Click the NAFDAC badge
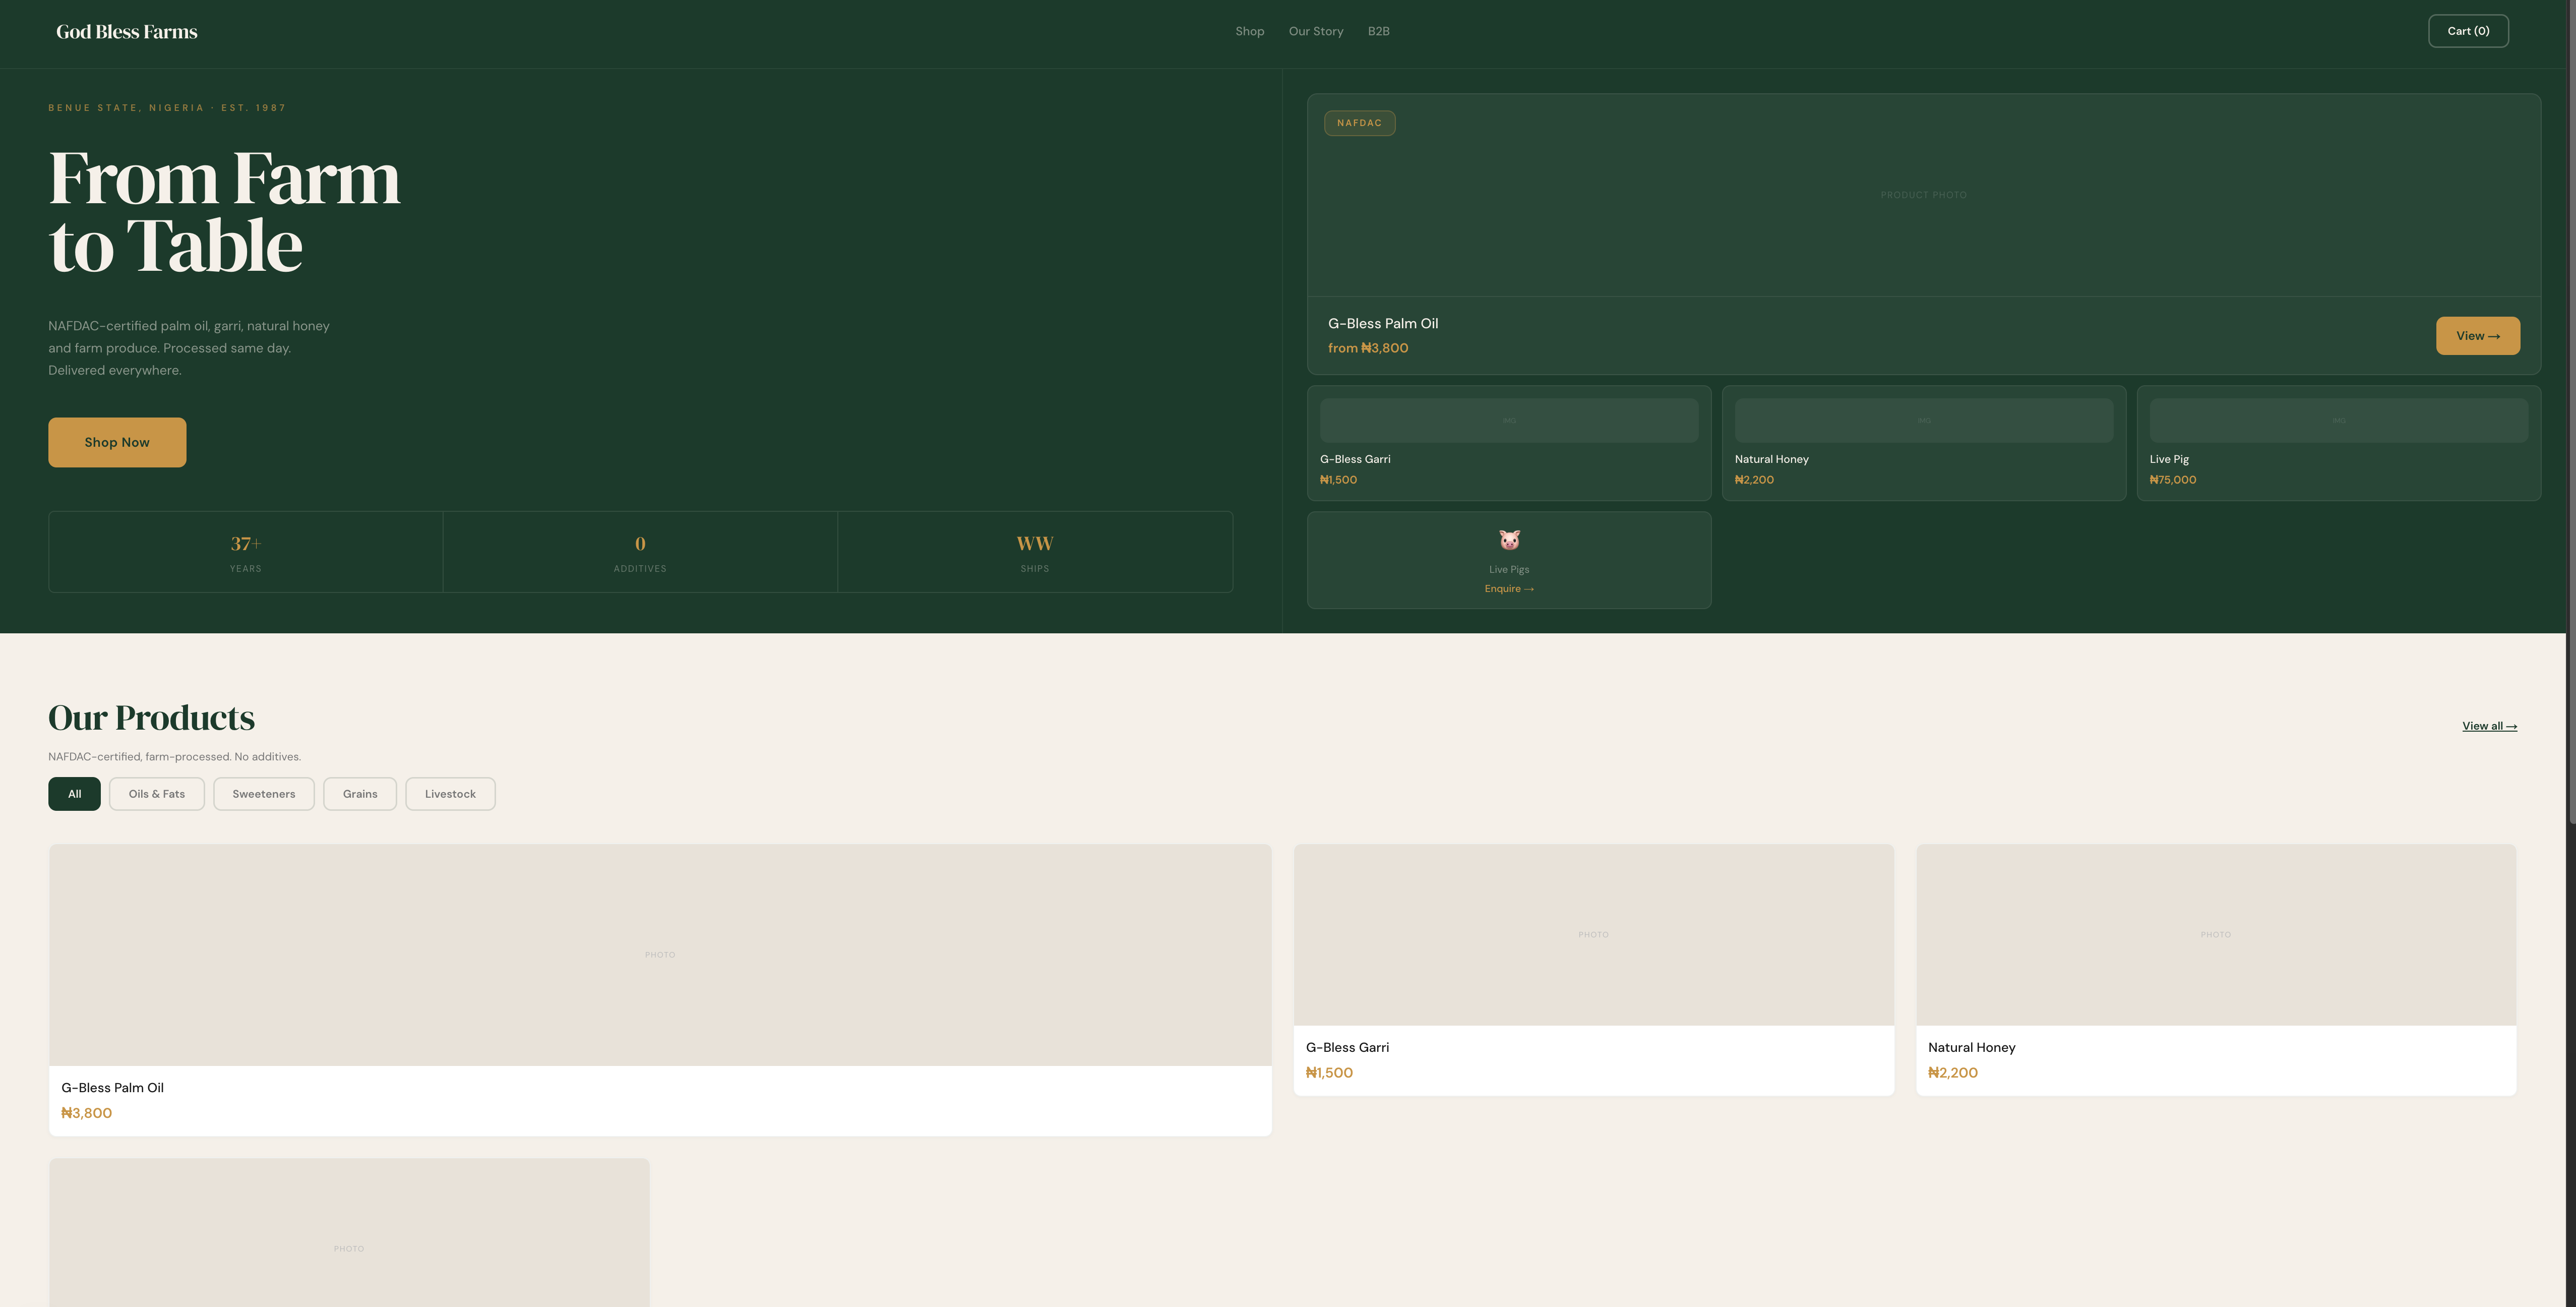The height and width of the screenshot is (1307, 2576). [x=1359, y=123]
